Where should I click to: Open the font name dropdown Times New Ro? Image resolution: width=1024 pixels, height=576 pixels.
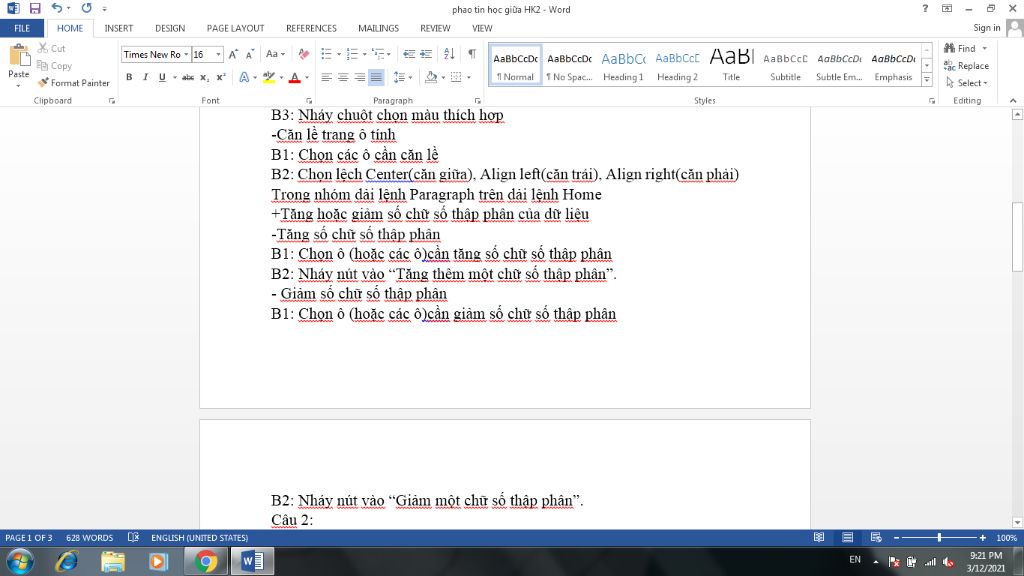(186, 54)
